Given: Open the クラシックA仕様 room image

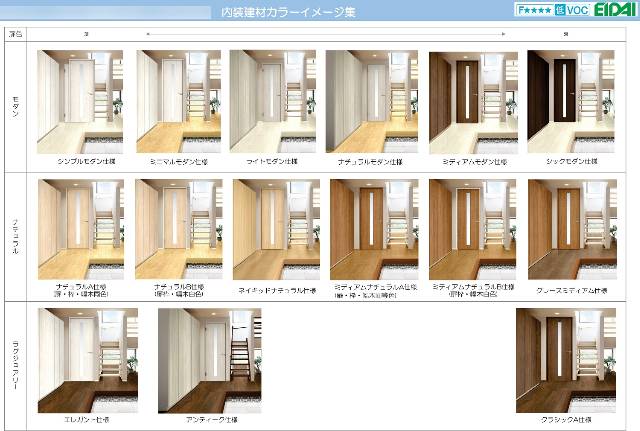Looking at the screenshot, I should [560, 358].
